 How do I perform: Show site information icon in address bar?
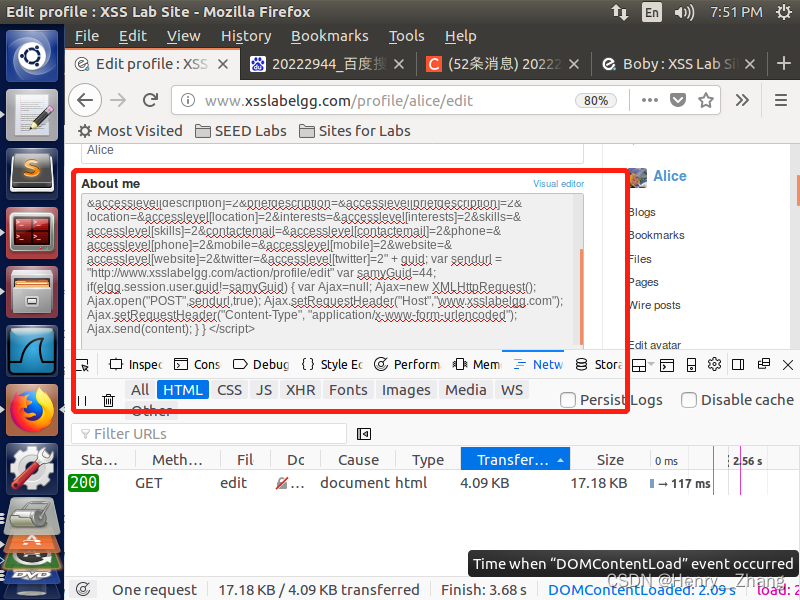point(188,101)
